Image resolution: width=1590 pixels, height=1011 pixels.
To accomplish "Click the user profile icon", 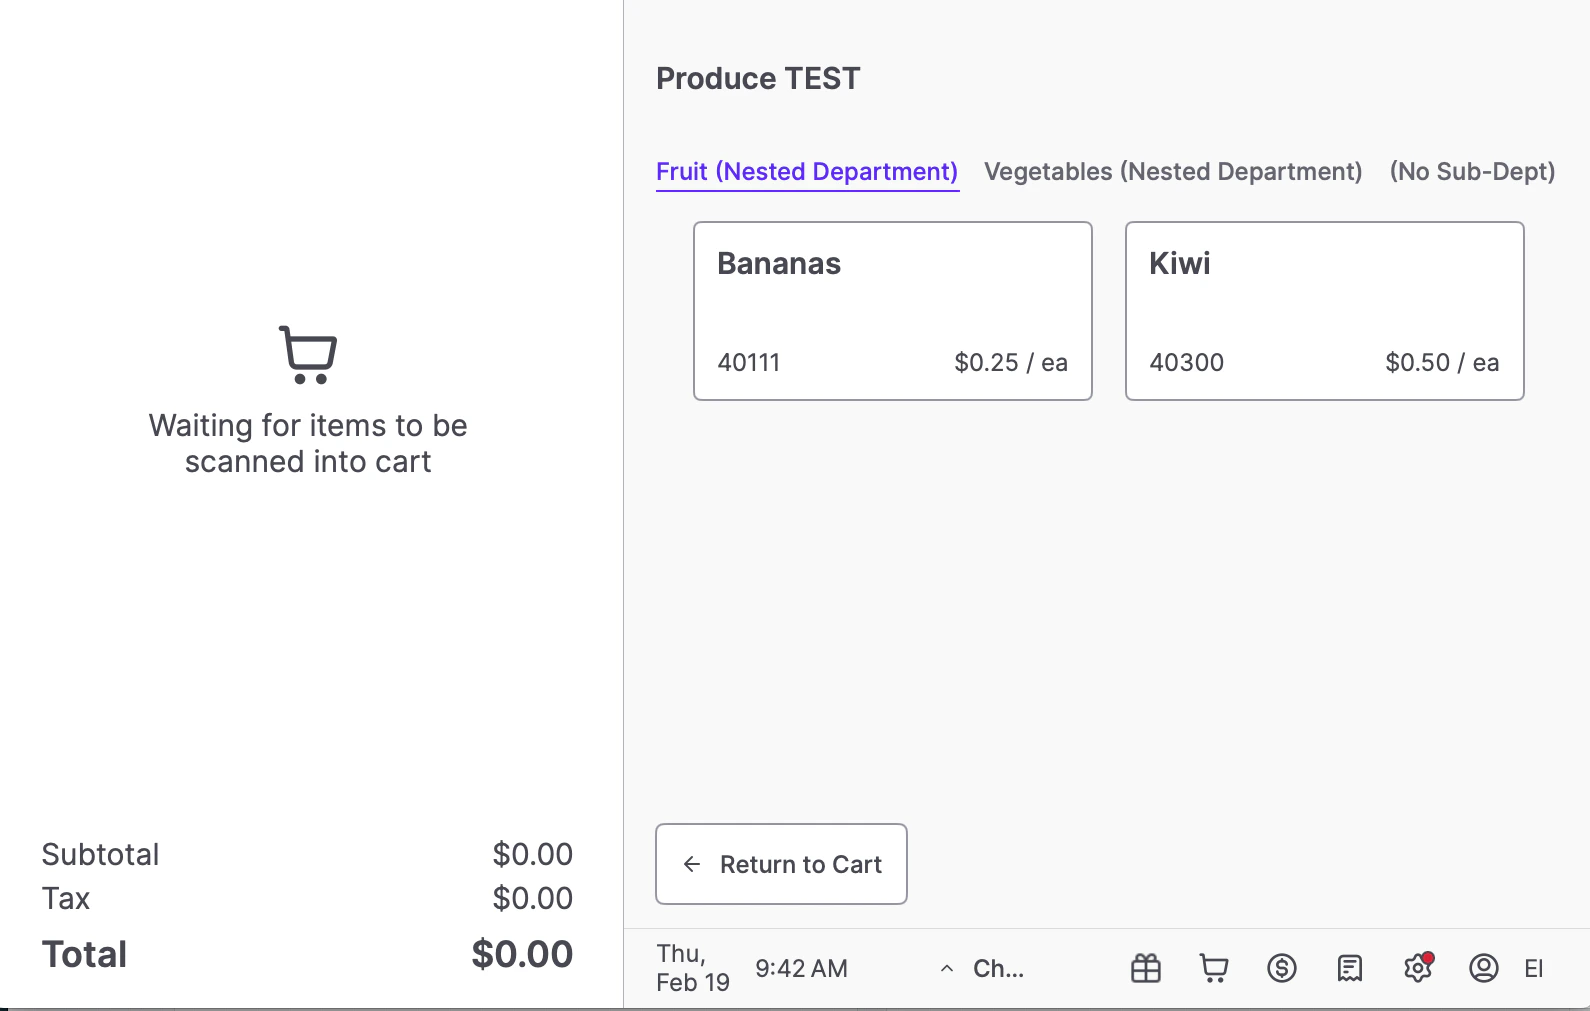I will point(1483,968).
